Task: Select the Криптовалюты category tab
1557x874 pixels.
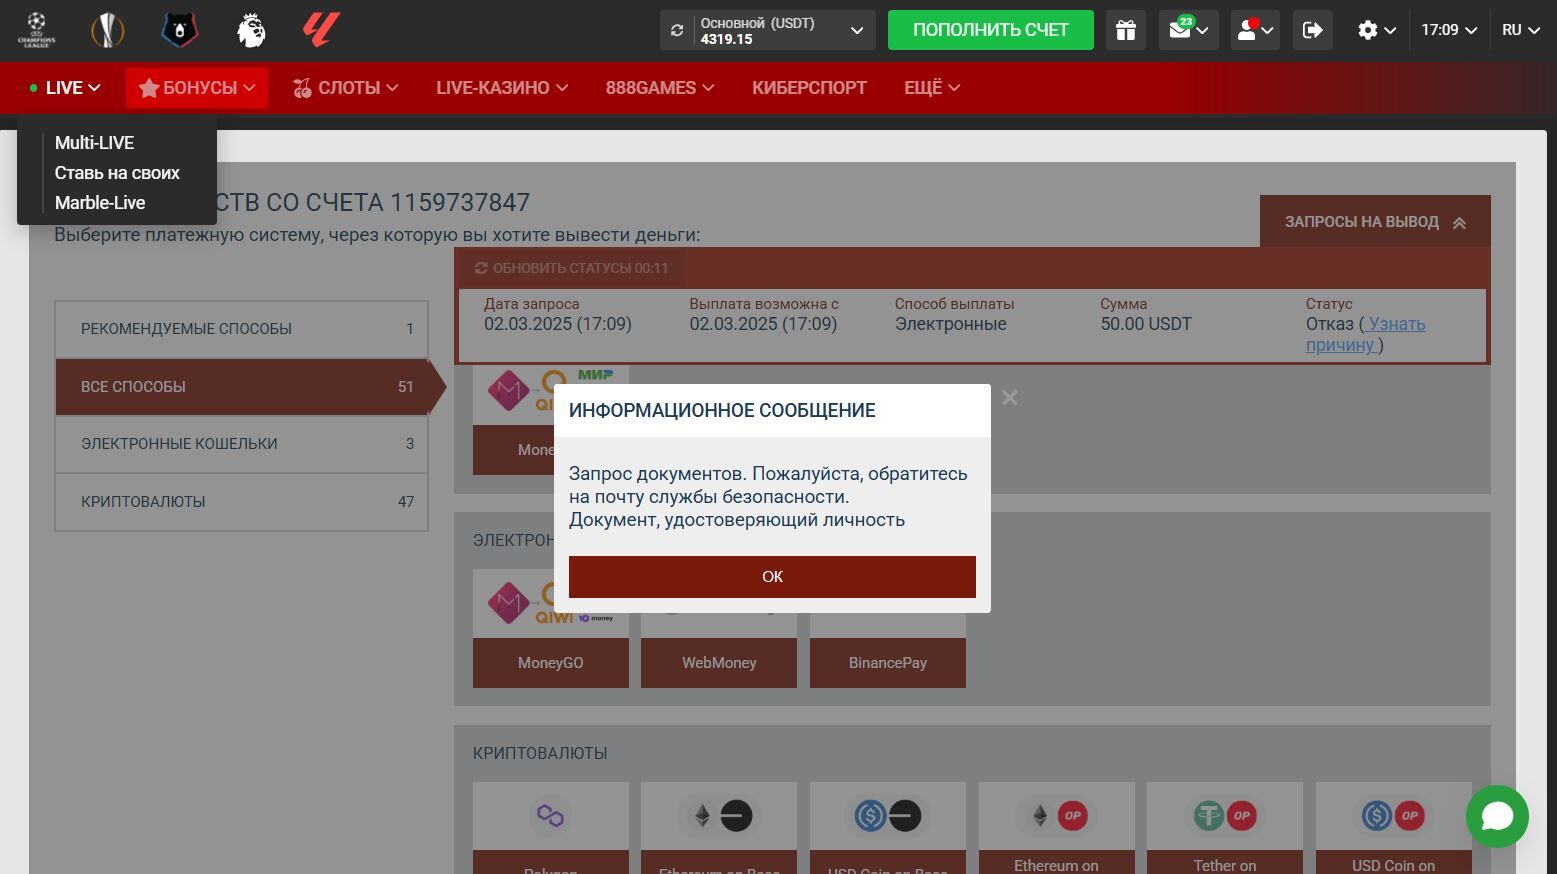Action: [x=241, y=502]
